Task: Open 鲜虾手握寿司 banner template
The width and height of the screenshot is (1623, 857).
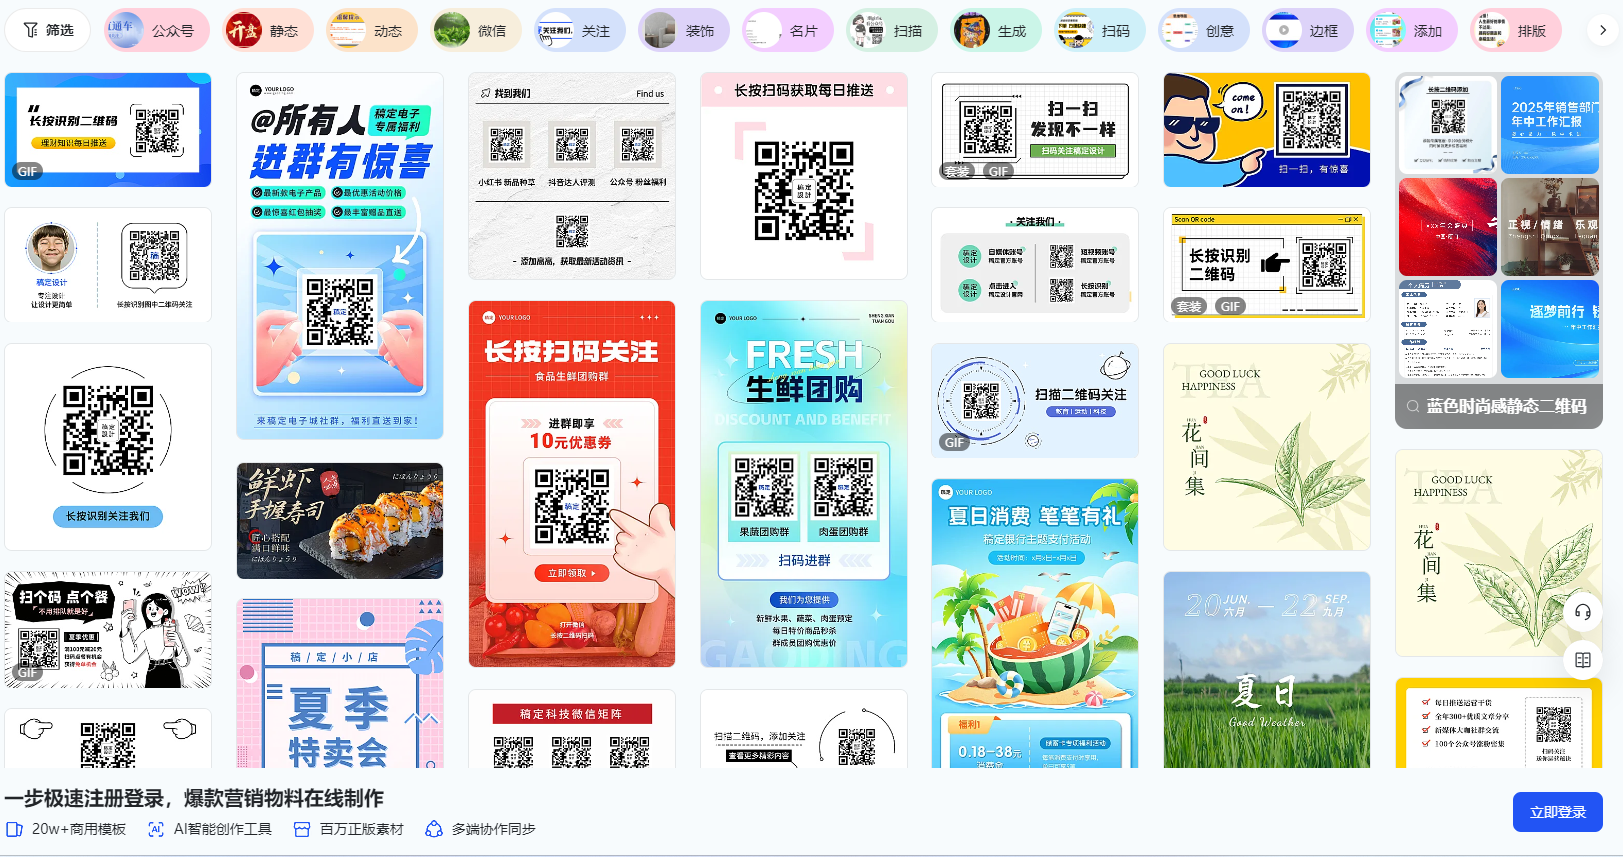Action: click(340, 521)
